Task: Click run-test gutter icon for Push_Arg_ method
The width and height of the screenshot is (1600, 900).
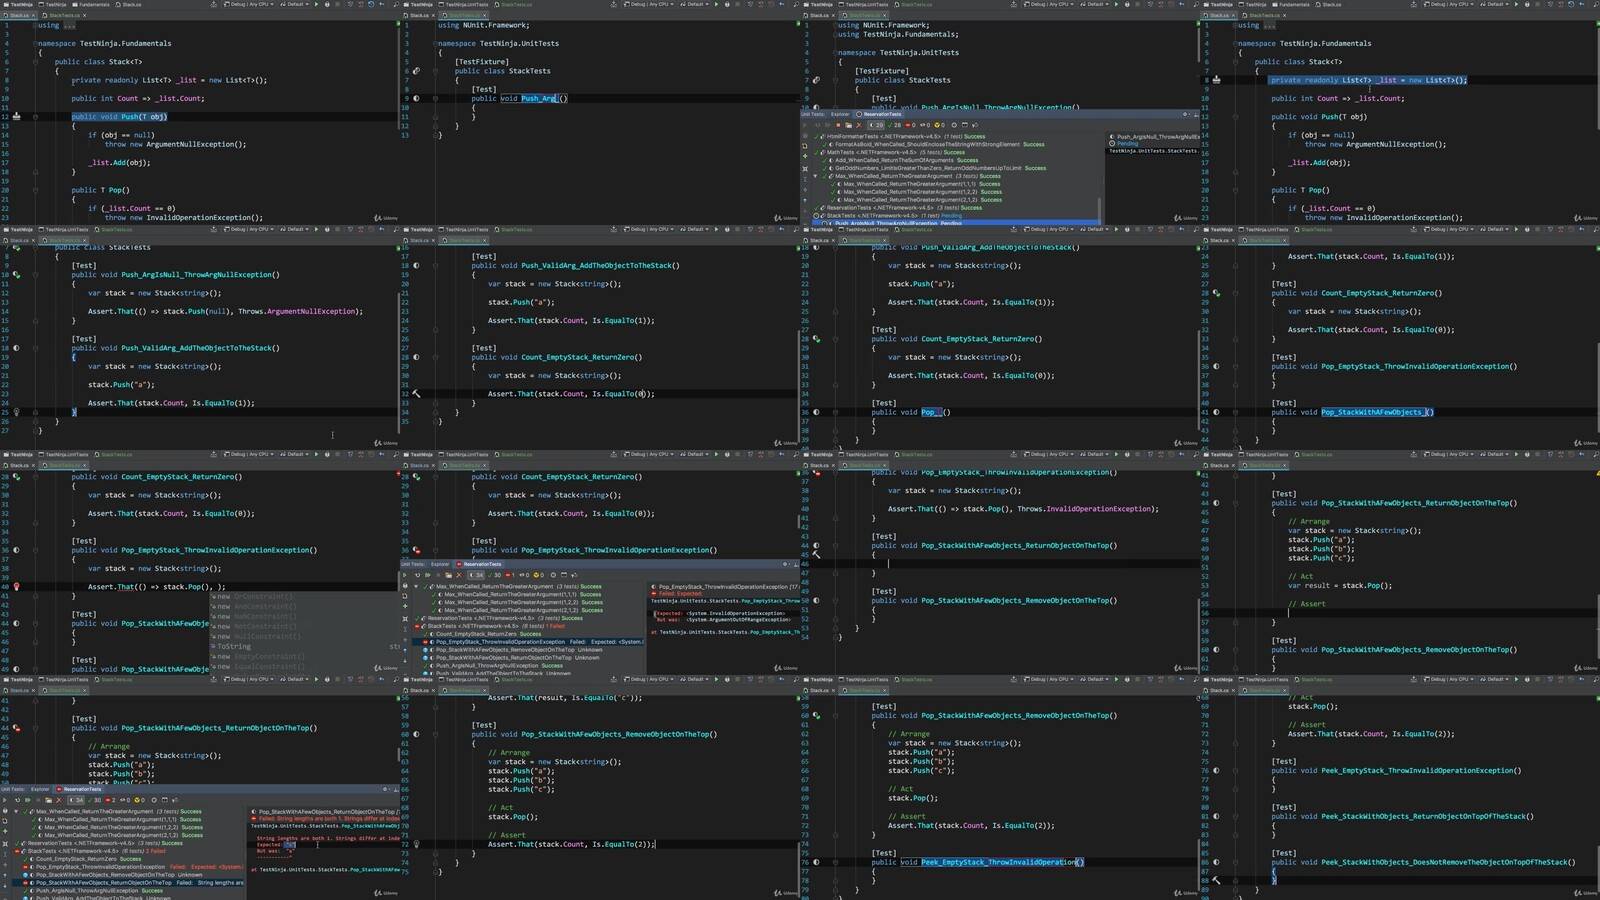Action: point(416,98)
